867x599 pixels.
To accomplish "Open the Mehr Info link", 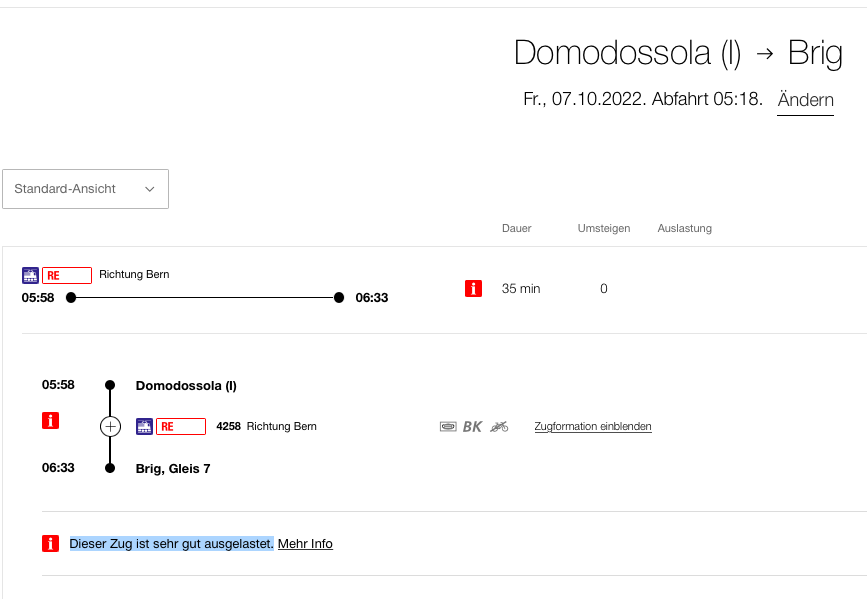I will pyautogui.click(x=305, y=544).
